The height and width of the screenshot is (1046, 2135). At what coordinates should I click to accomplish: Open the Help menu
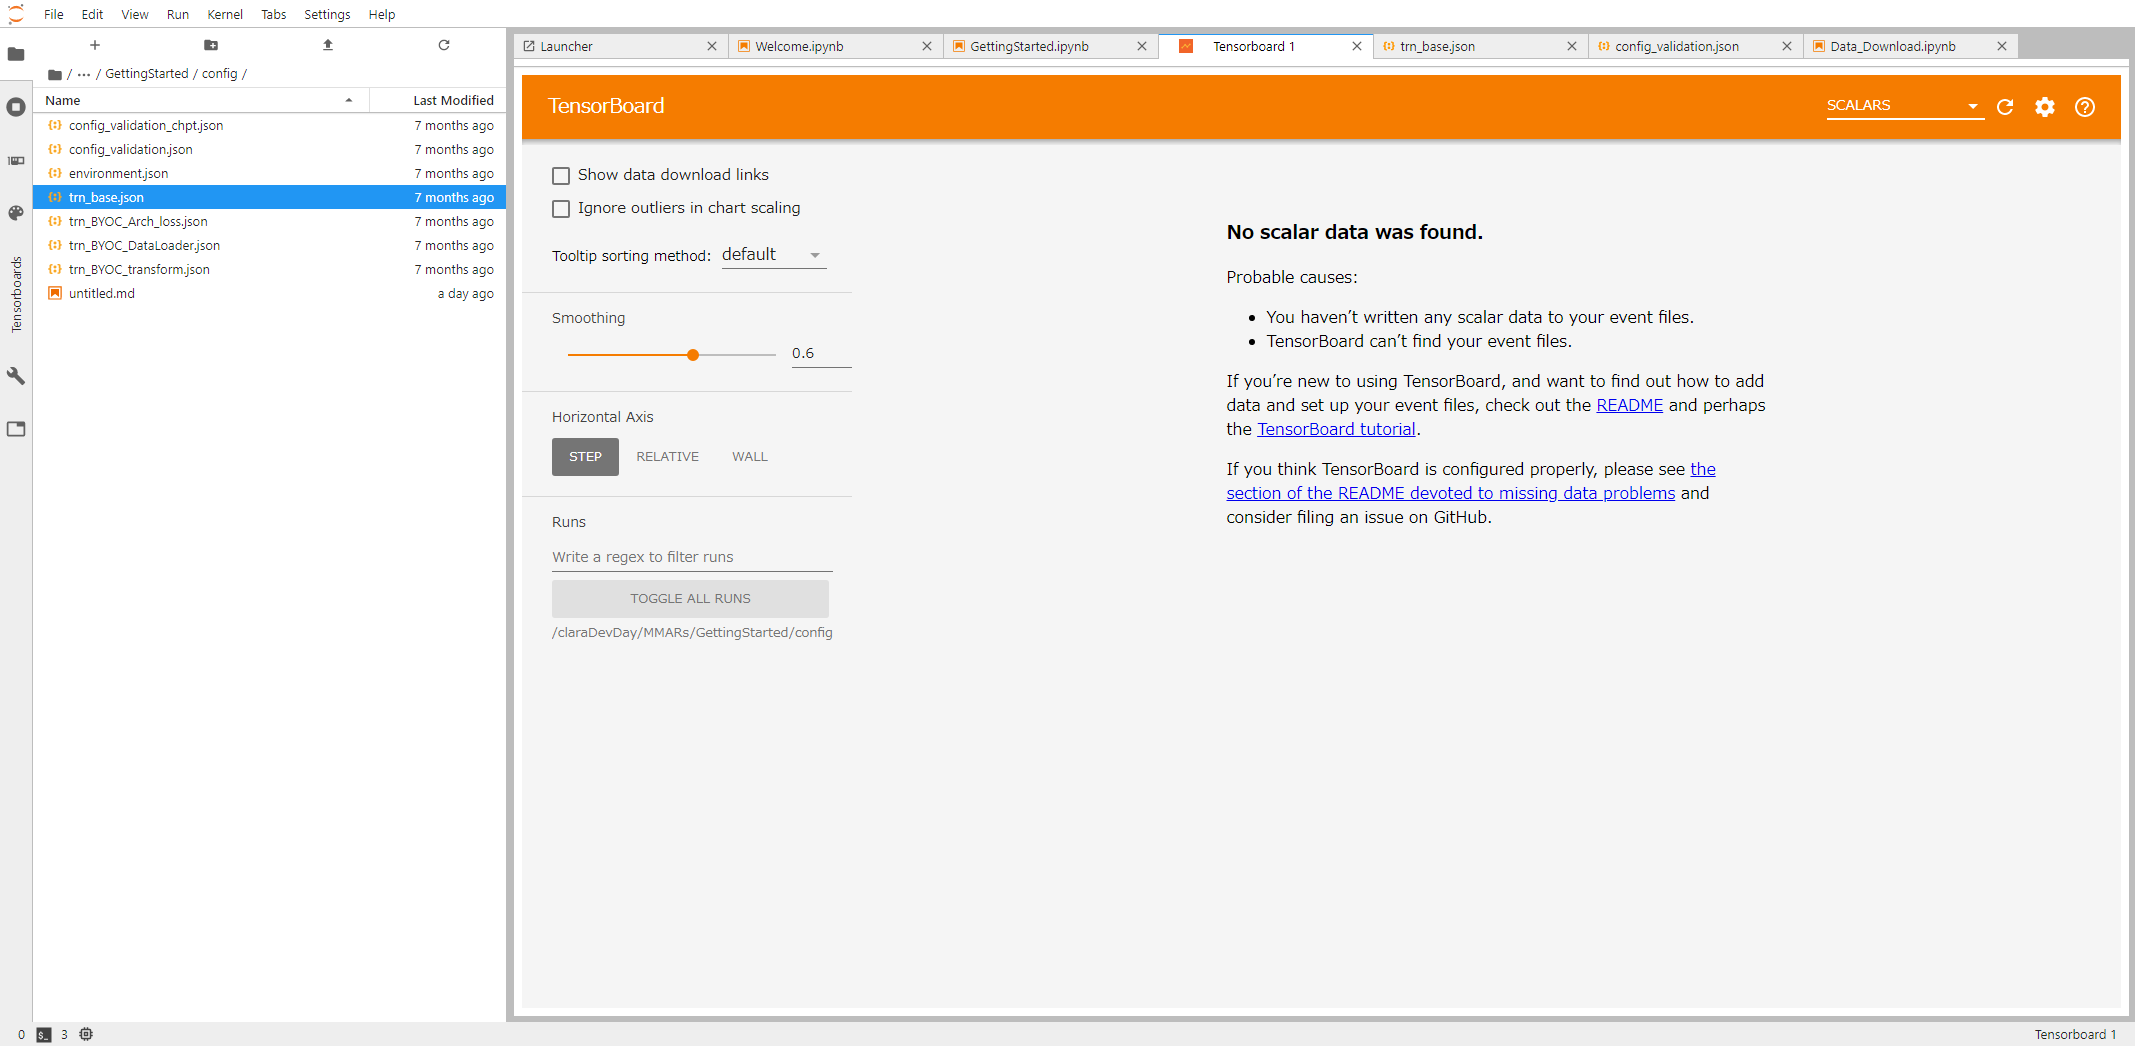(382, 14)
